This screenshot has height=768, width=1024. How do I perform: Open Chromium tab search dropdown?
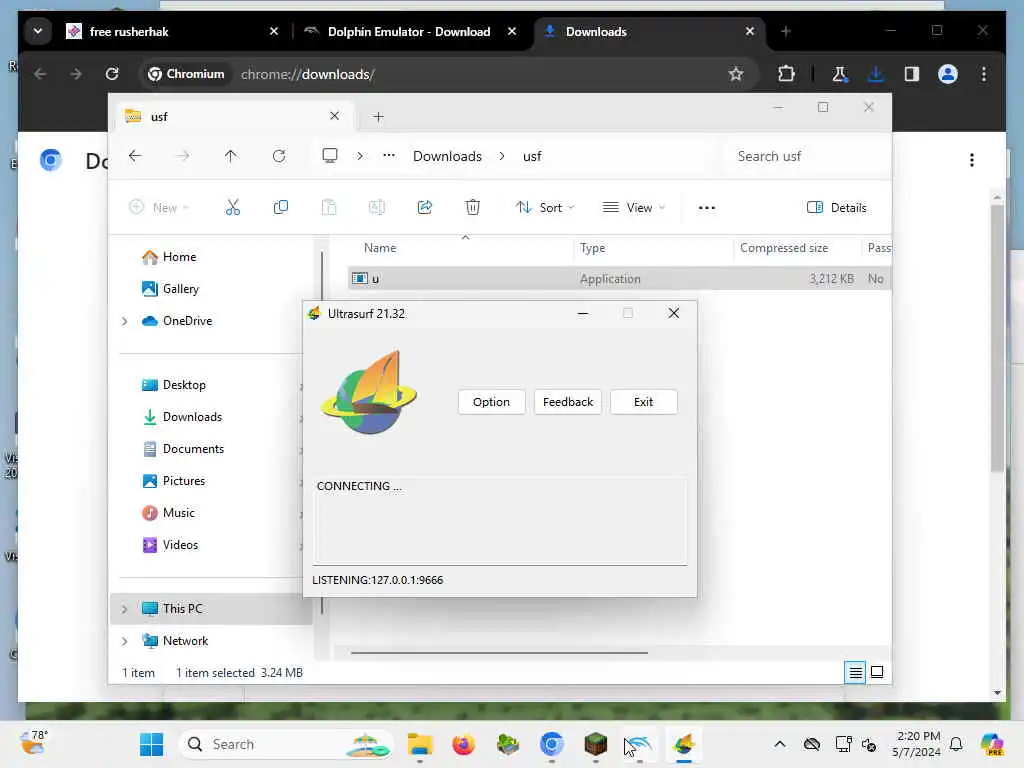tap(38, 31)
